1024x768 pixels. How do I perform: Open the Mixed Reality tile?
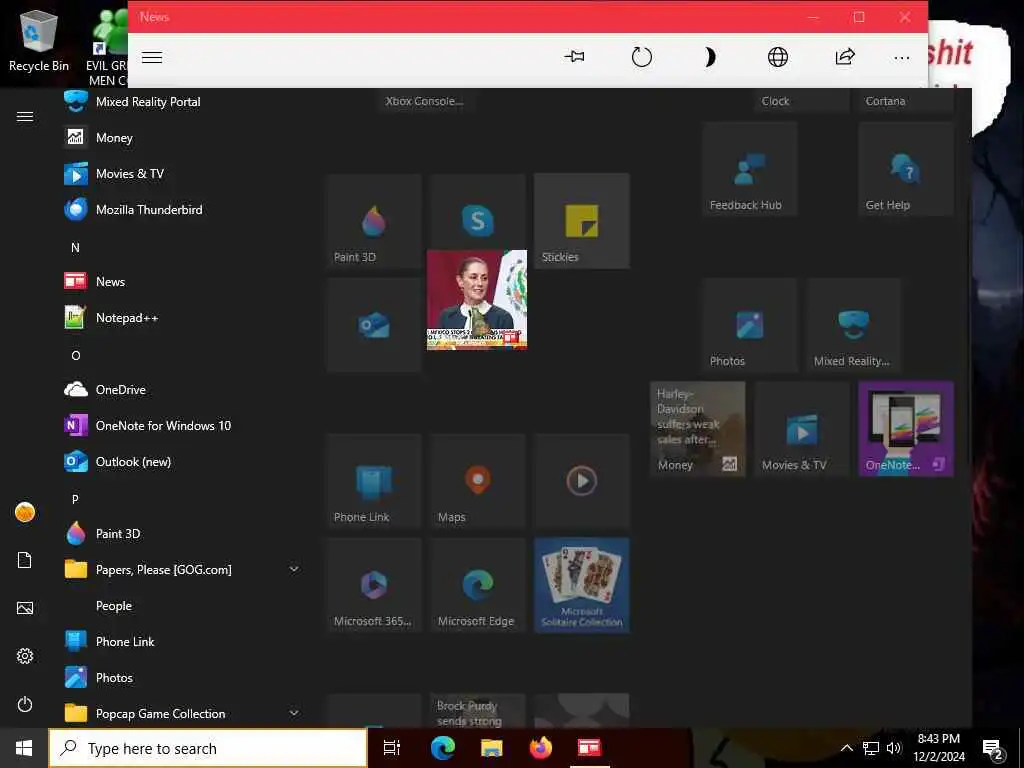854,325
